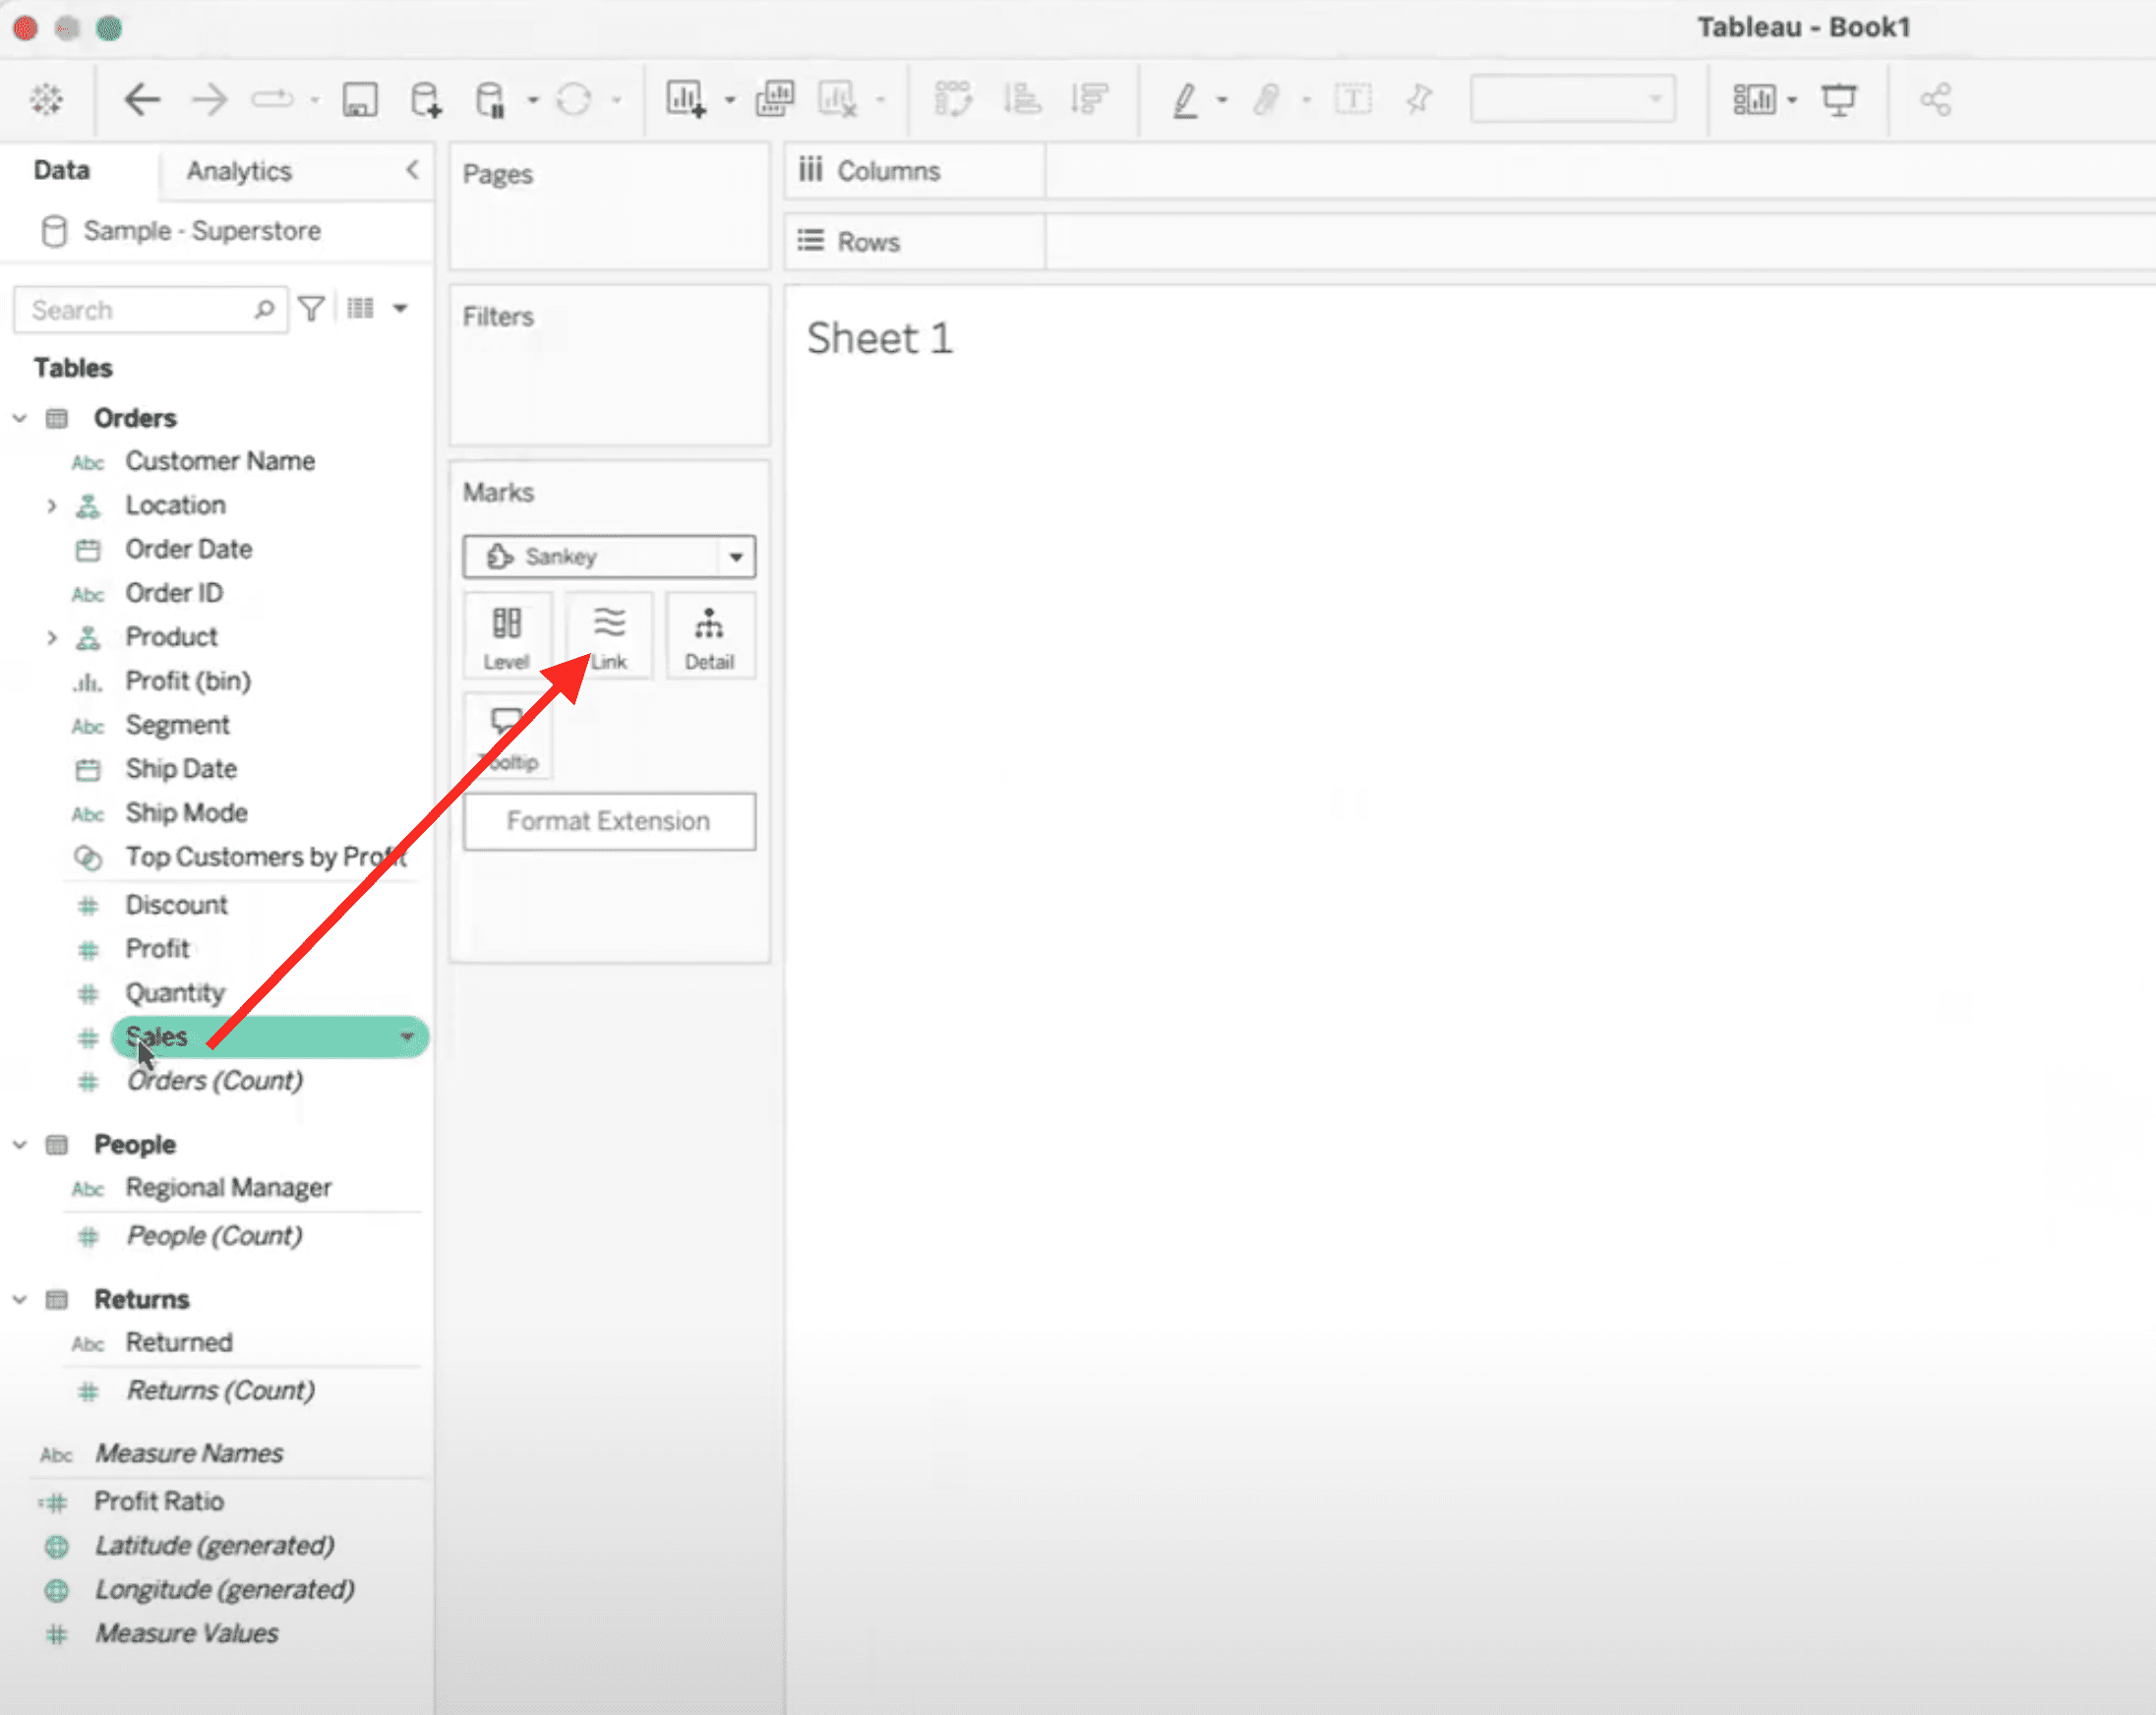Expand the Product hierarchy
The width and height of the screenshot is (2156, 1715).
pos(52,637)
